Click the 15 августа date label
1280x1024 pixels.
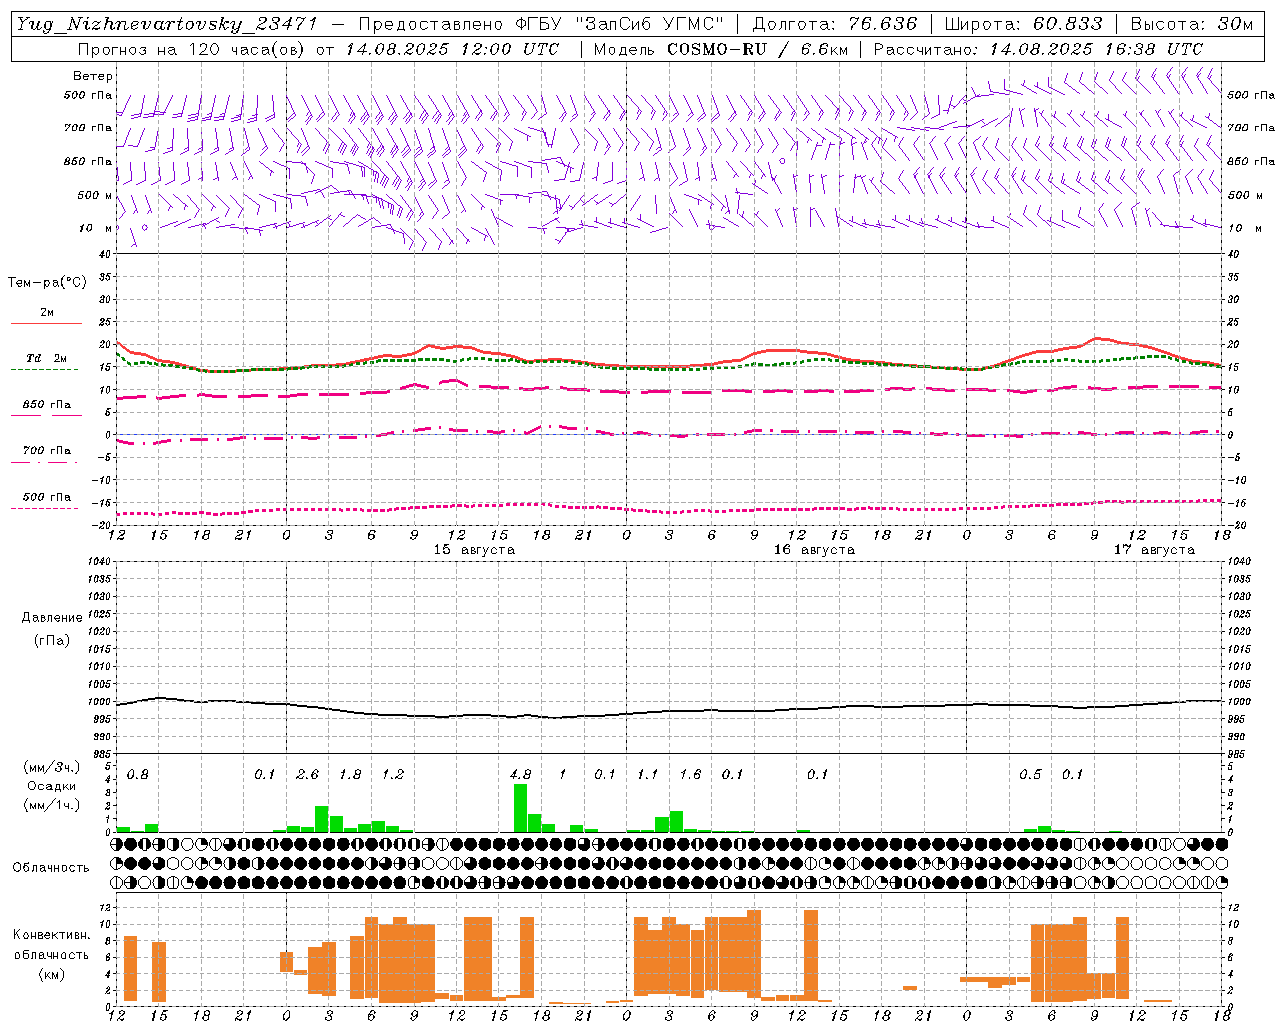[x=474, y=550]
